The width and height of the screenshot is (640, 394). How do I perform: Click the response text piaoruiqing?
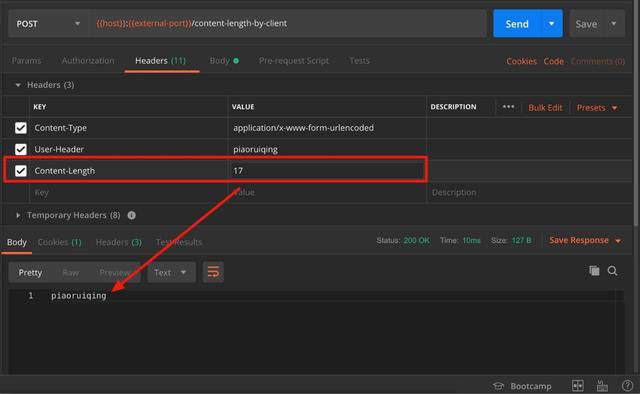[x=79, y=296]
